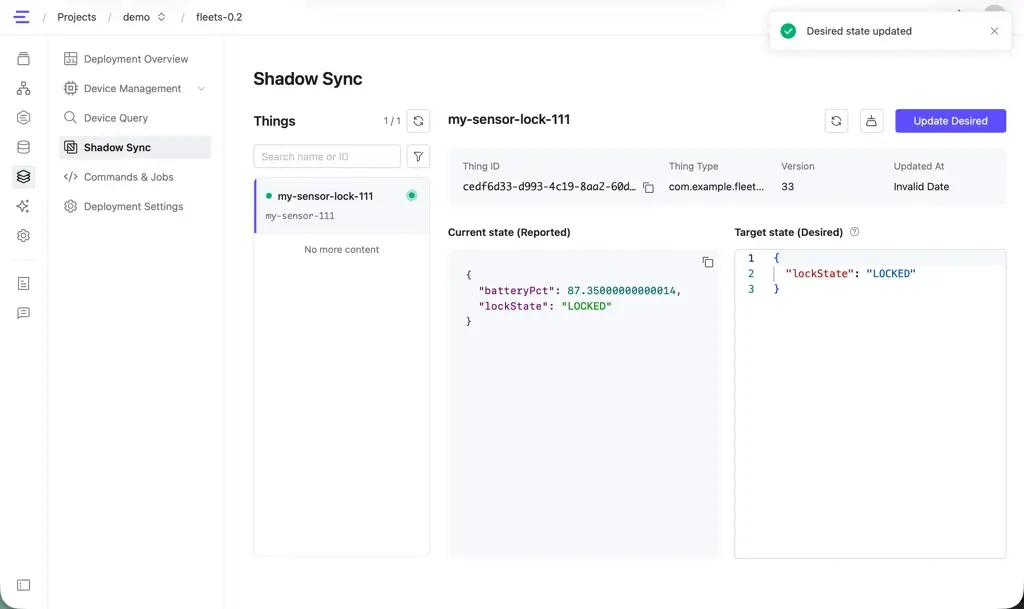
Task: Refresh the my-sensor-lock-111 shadow
Action: [836, 121]
